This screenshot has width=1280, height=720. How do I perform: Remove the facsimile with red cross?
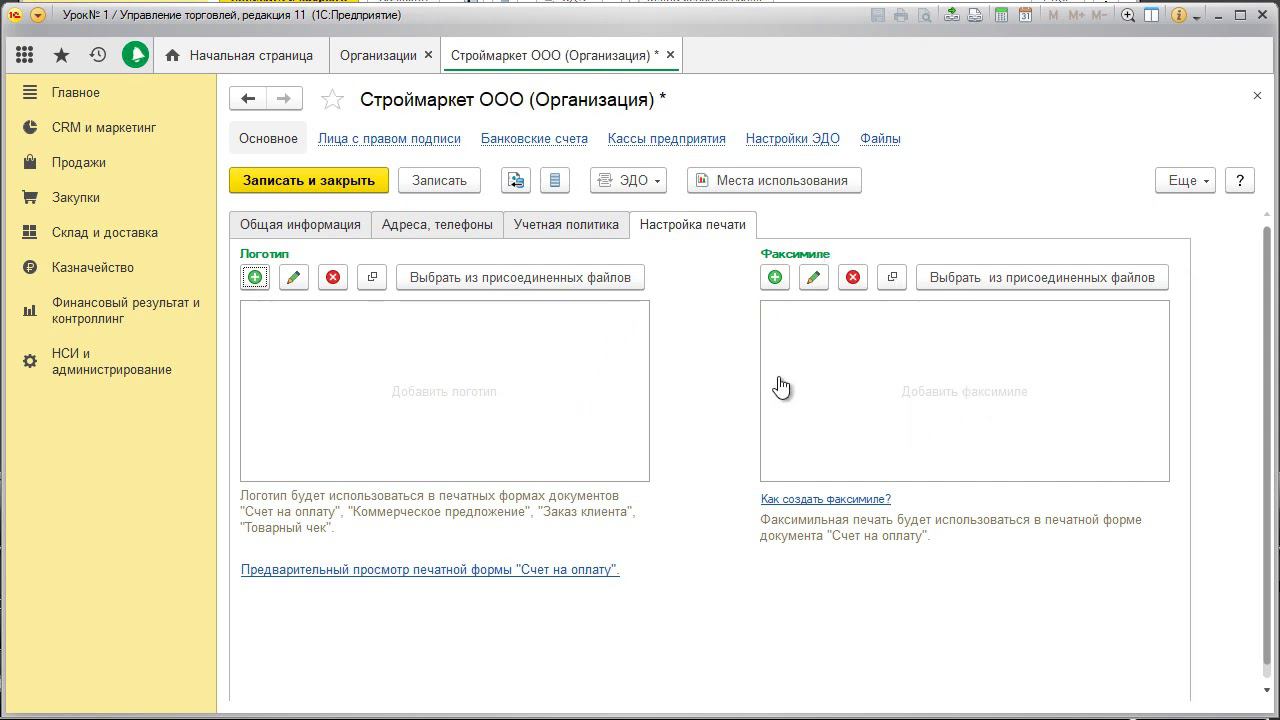[853, 277]
